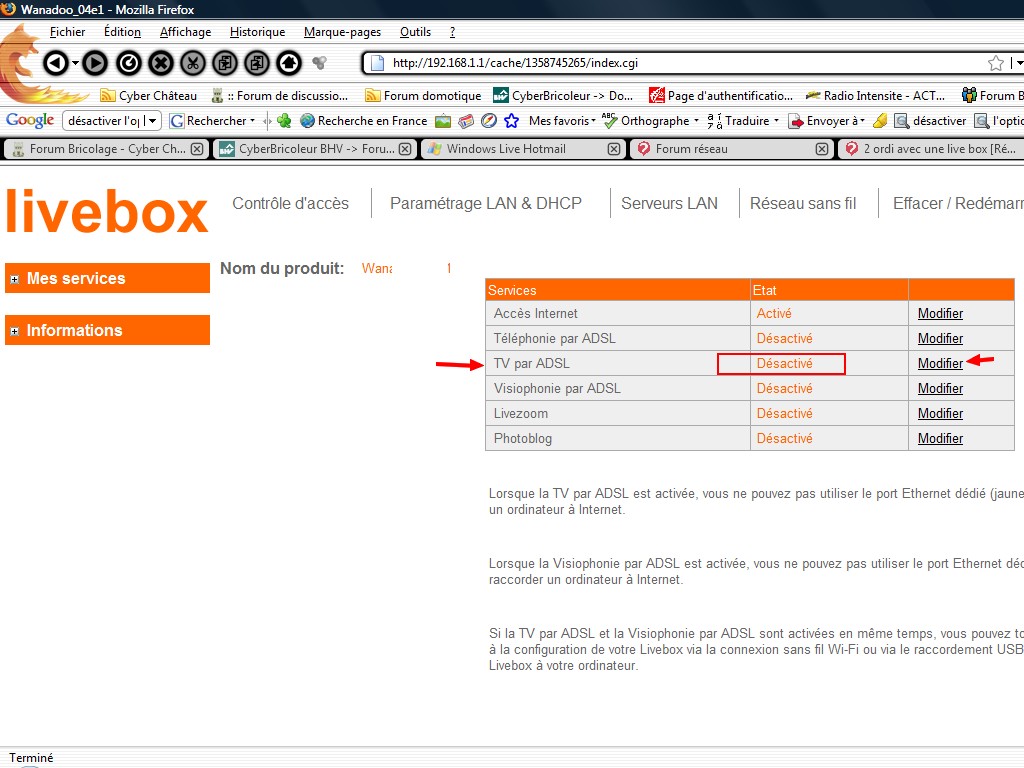The width and height of the screenshot is (1024, 768).
Task: Open the Envoyer à dropdown
Action: click(827, 121)
